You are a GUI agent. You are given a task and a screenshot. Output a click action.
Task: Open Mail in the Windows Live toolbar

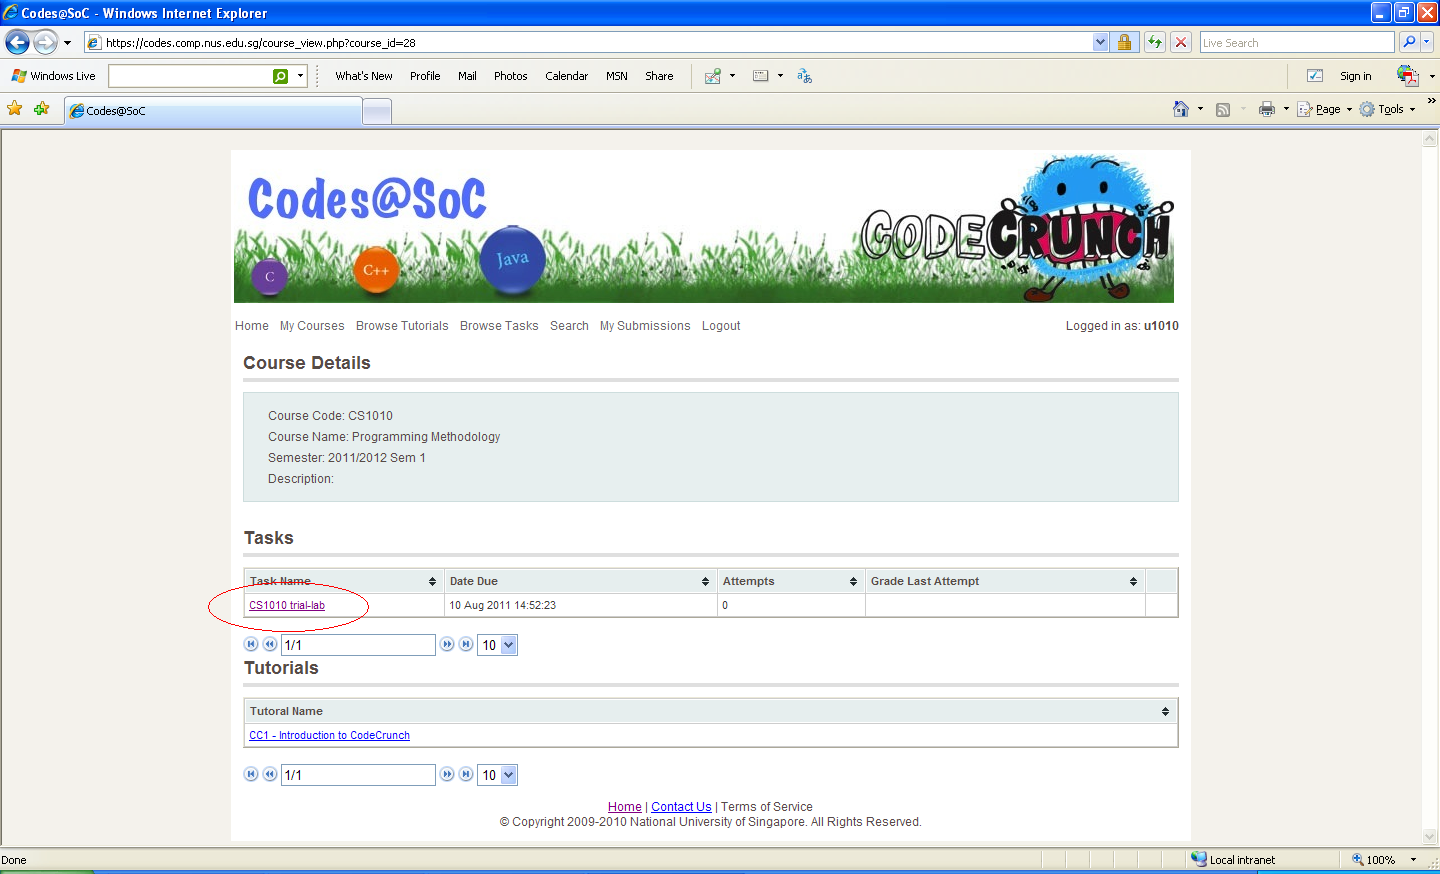[467, 76]
